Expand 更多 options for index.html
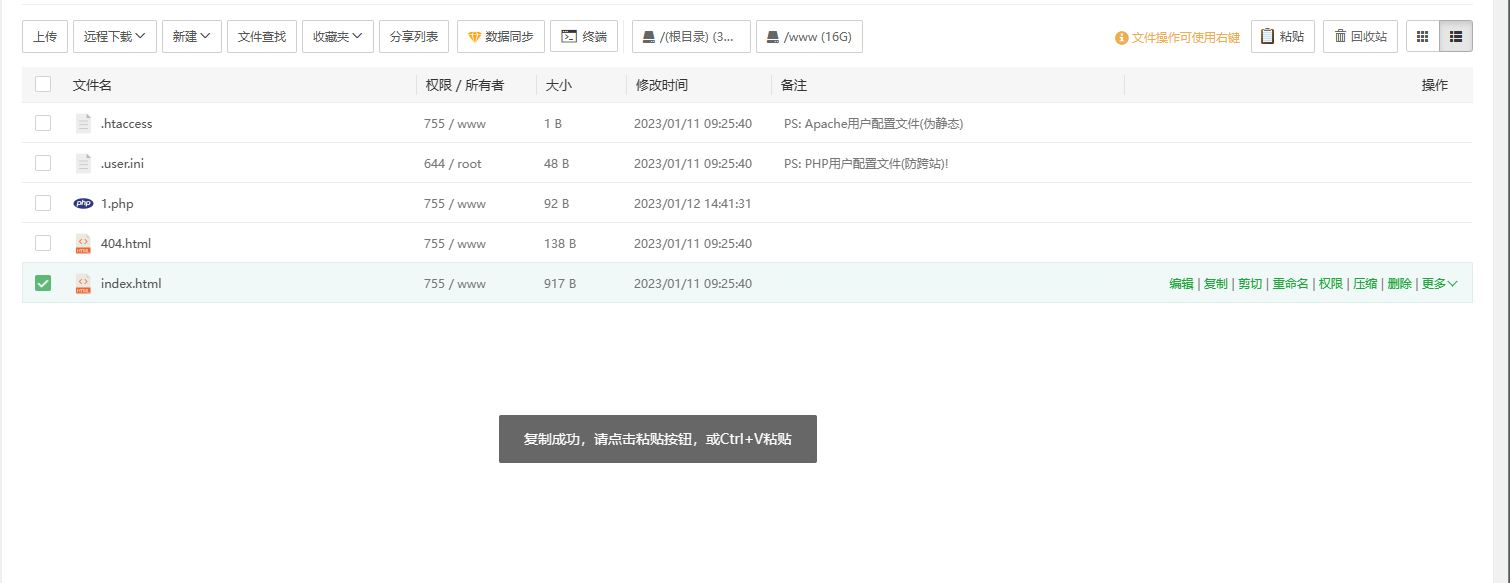1510x583 pixels. (x=1439, y=284)
